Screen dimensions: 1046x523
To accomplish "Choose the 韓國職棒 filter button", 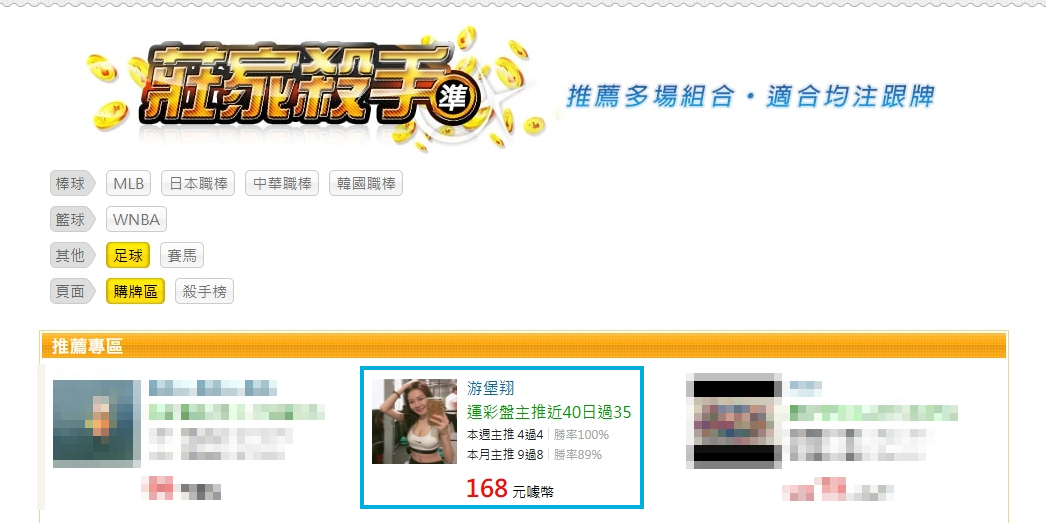I will pyautogui.click(x=366, y=183).
